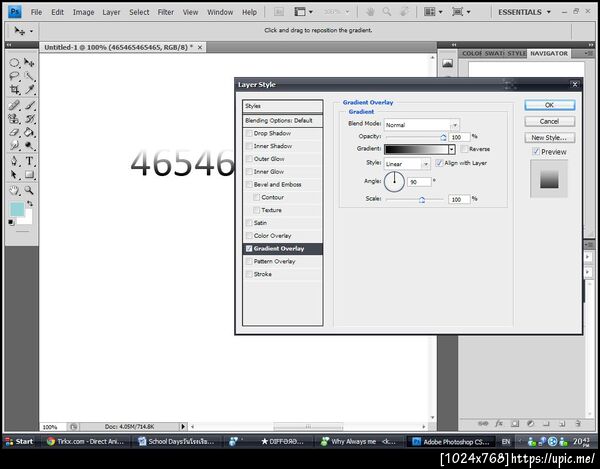Uncheck the Gradient Overlay checkbox
The height and width of the screenshot is (469, 600).
pos(249,249)
